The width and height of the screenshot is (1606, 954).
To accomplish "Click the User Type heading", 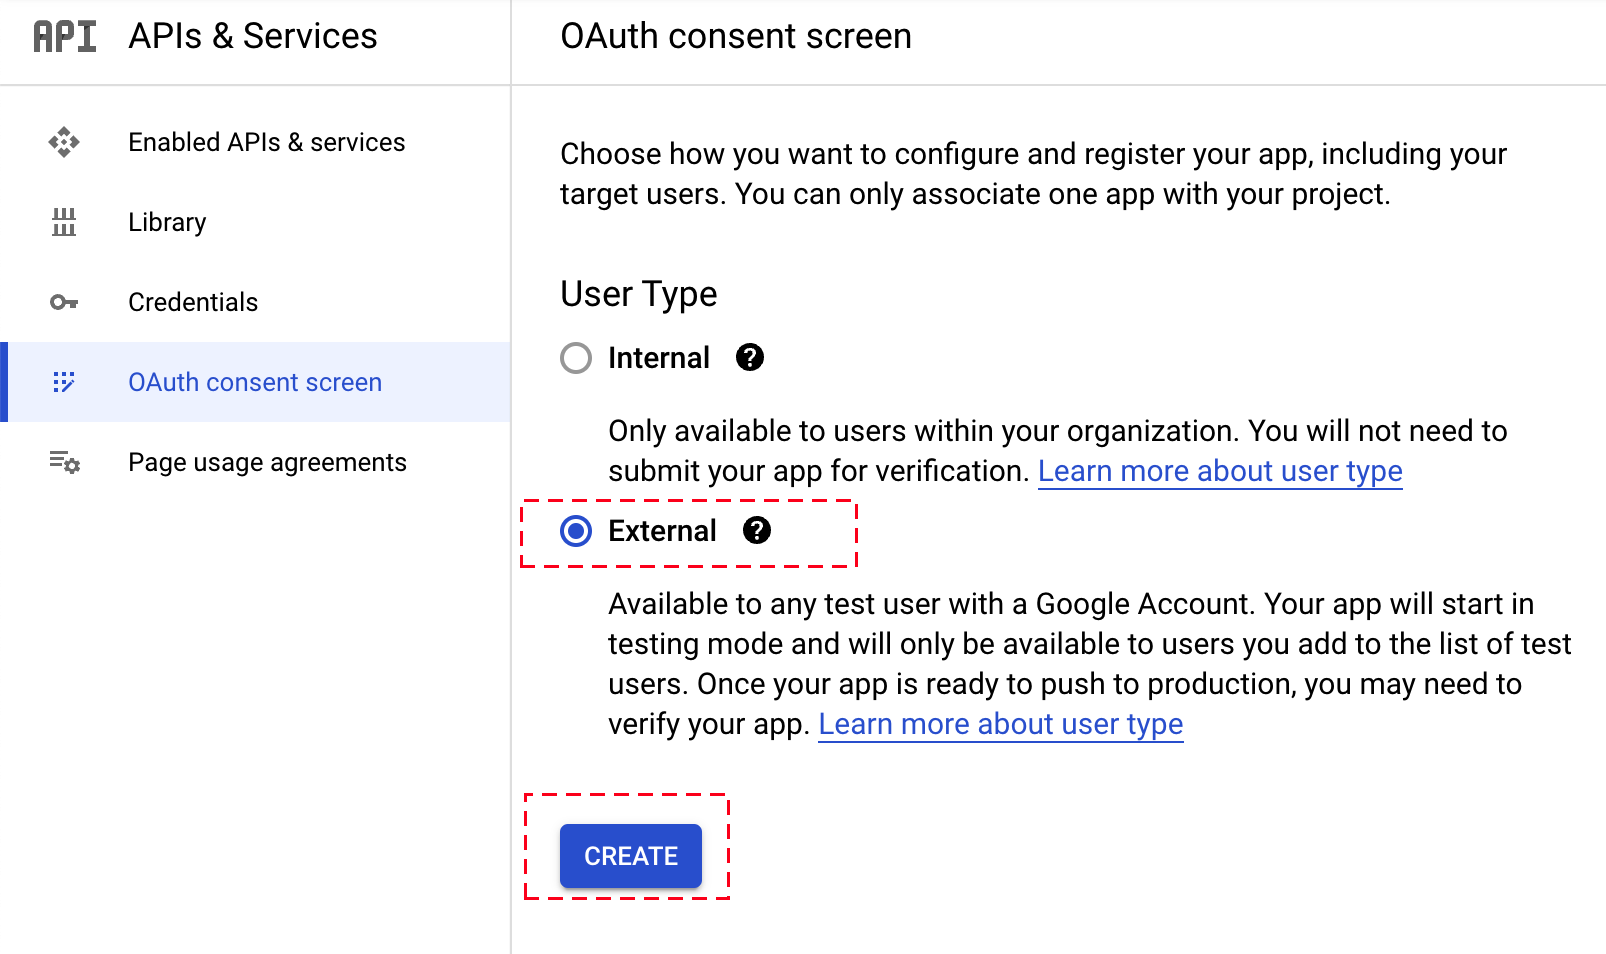I will [x=639, y=294].
